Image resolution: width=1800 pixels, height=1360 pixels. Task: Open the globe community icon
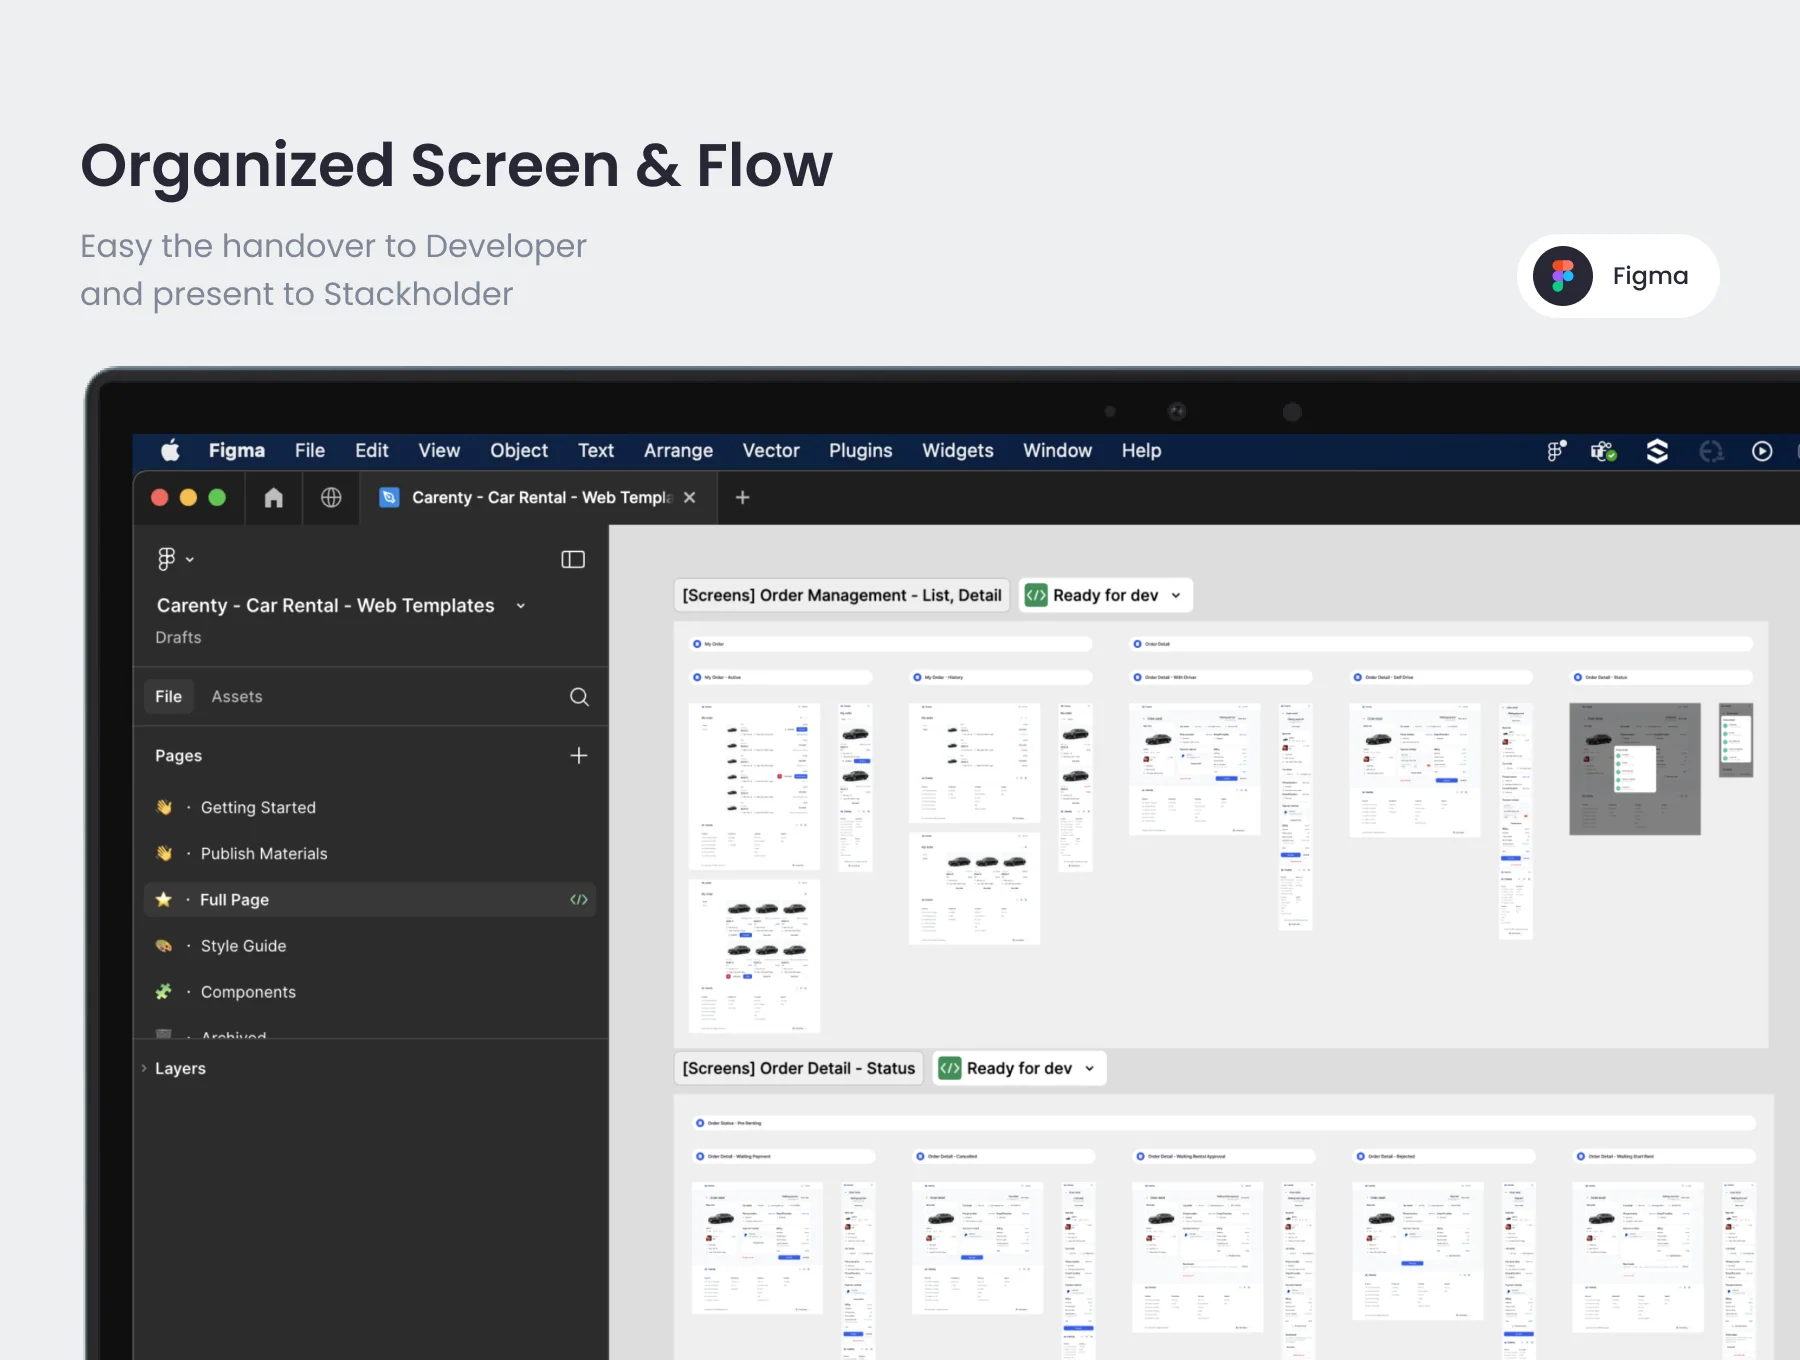[x=331, y=497]
